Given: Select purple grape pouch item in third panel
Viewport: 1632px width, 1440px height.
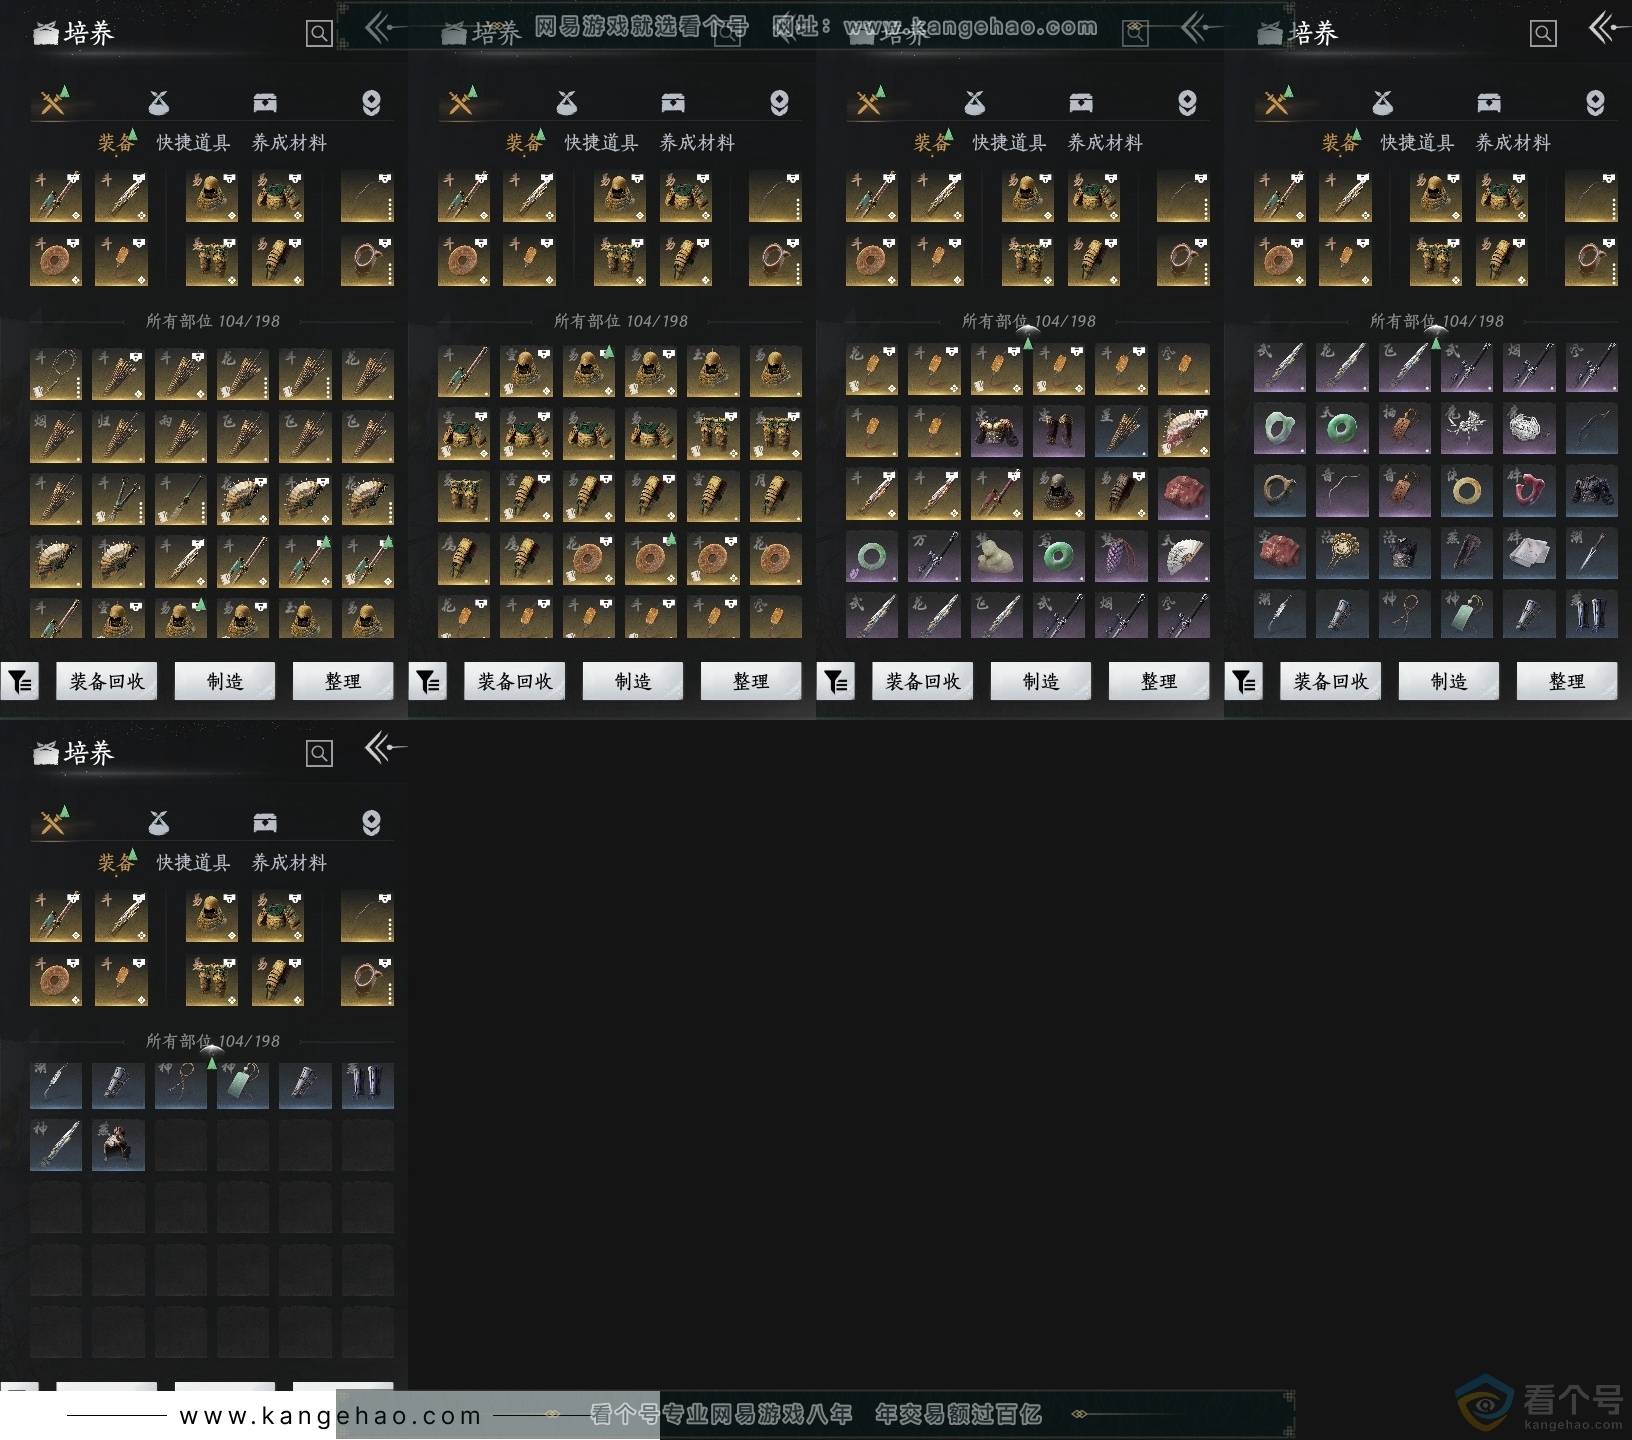Looking at the screenshot, I should point(1122,558).
